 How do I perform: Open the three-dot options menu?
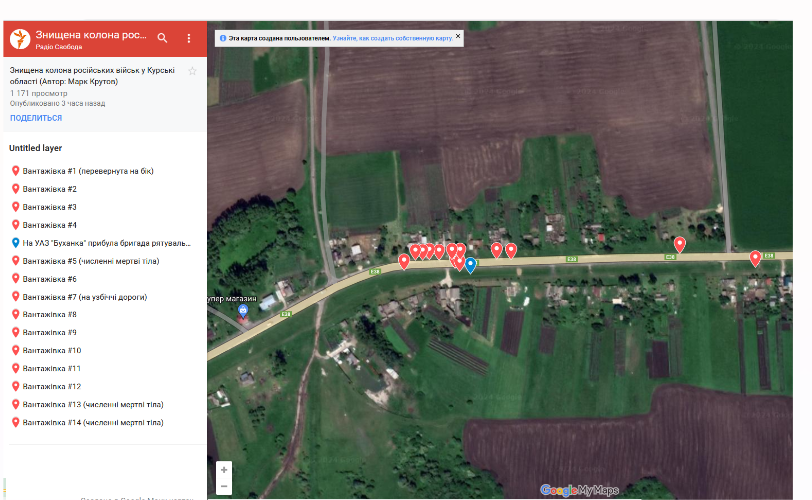click(x=189, y=38)
